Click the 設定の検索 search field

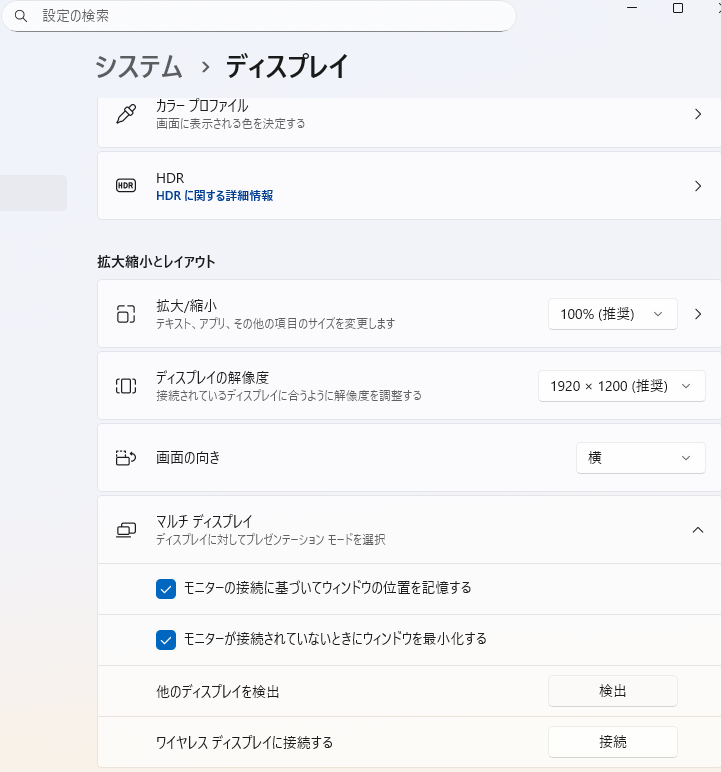[270, 17]
